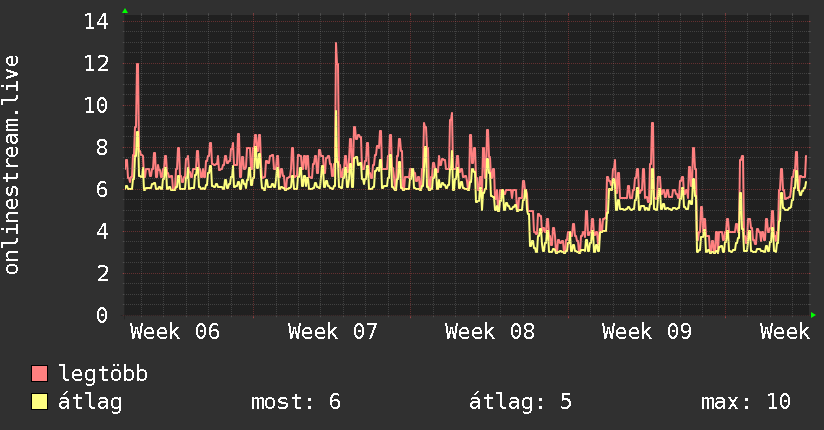
Task: Click the y-axis label 8
Action: tap(102, 148)
